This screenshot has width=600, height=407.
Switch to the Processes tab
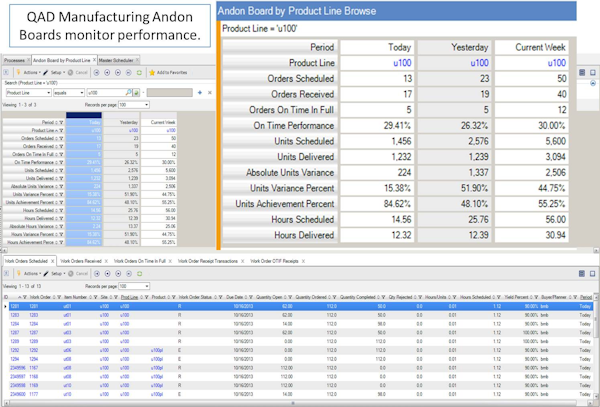click(x=15, y=60)
